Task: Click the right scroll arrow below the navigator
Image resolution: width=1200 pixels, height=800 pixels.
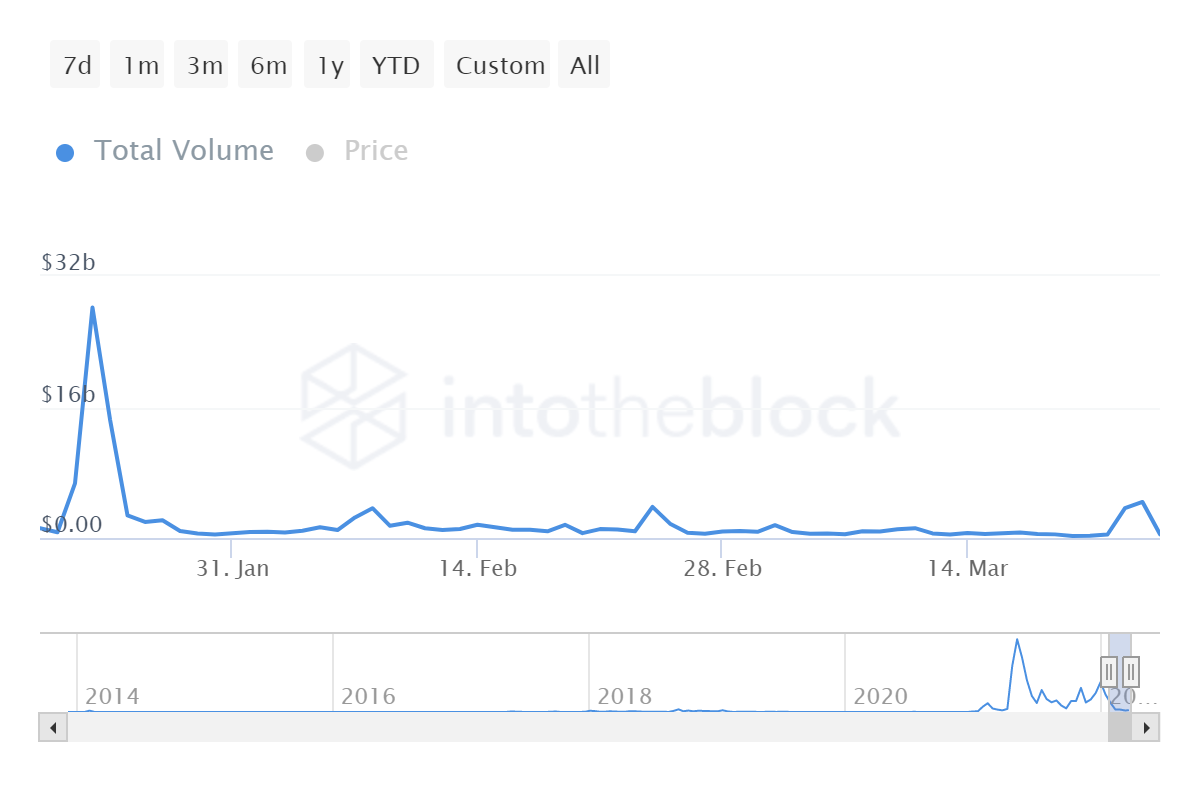Action: point(1147,727)
